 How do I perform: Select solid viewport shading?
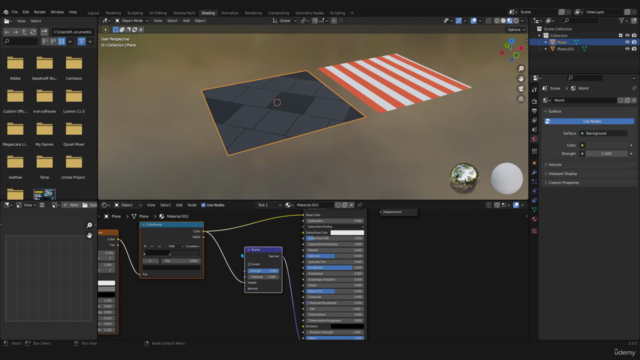click(x=503, y=20)
